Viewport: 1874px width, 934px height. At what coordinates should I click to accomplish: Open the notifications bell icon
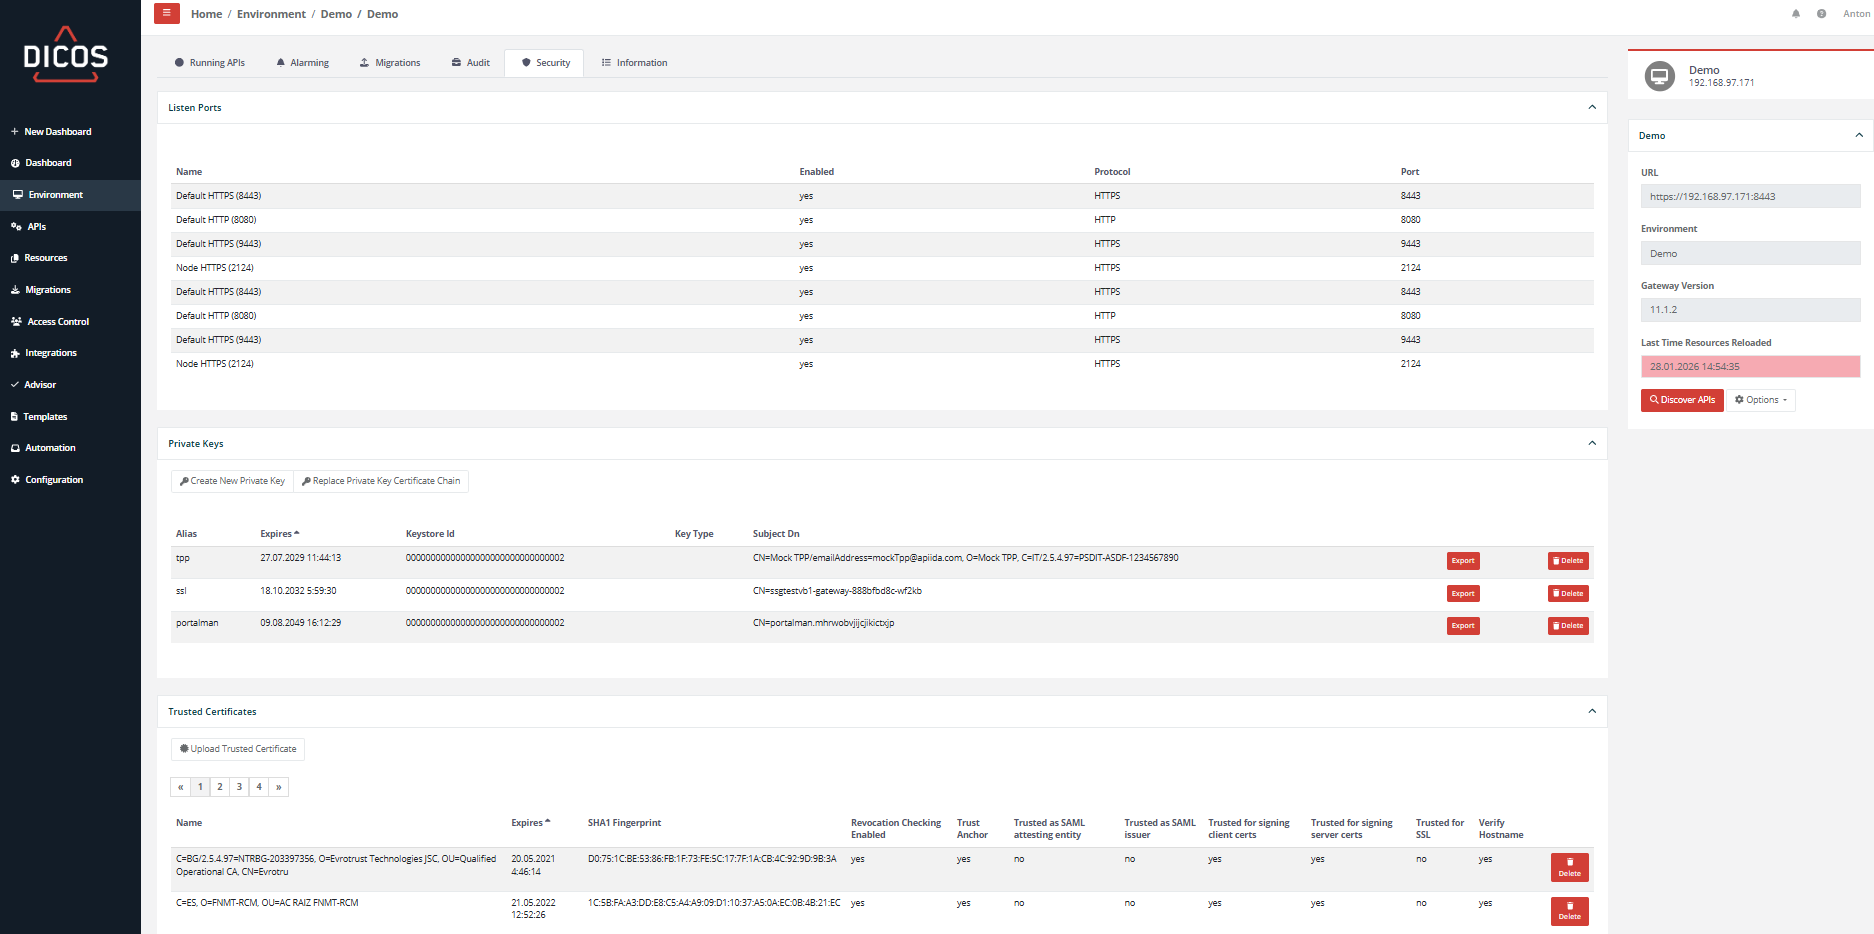(x=1796, y=14)
